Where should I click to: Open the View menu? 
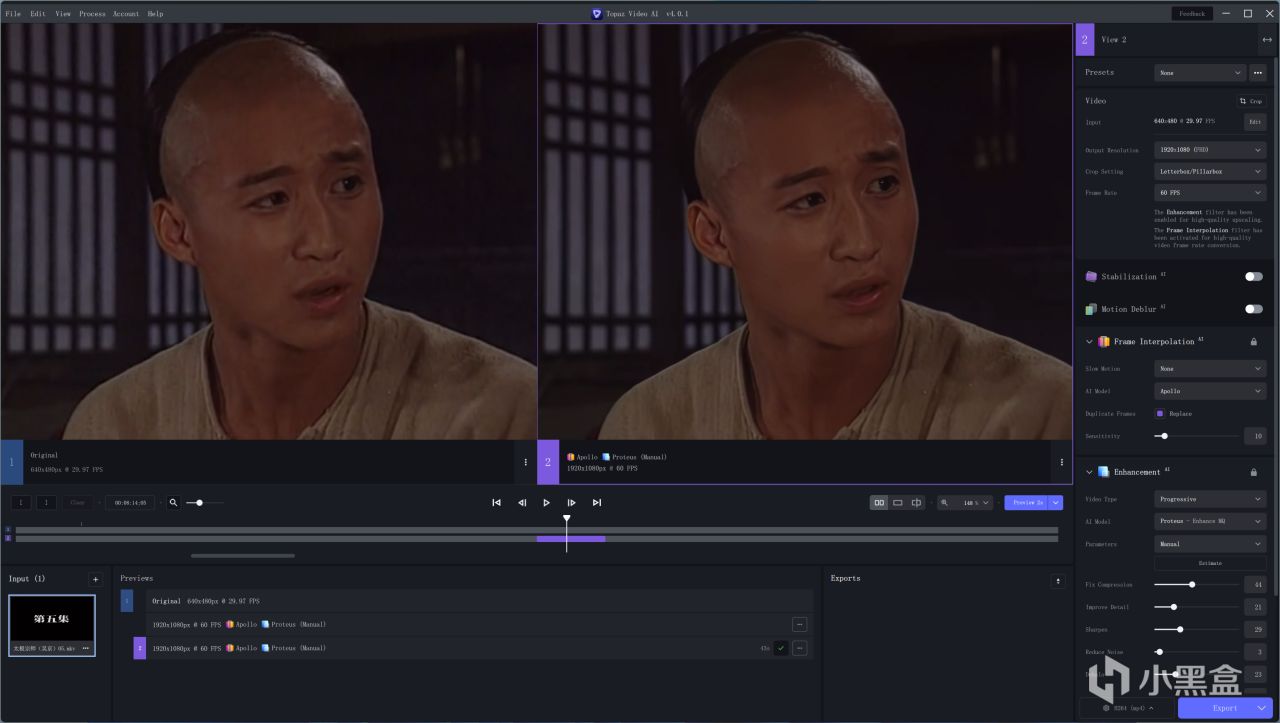63,14
